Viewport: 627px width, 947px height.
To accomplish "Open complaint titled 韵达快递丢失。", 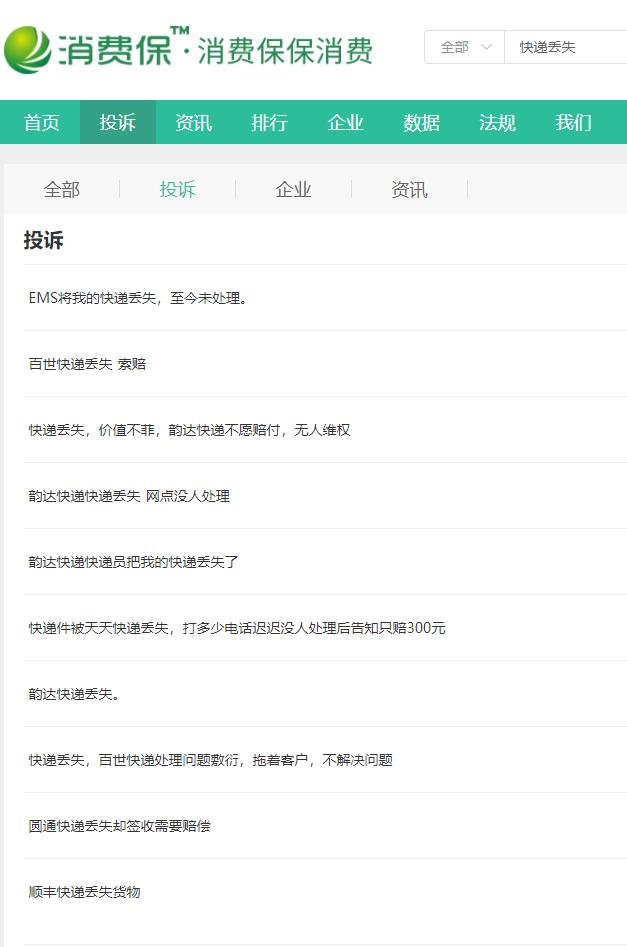I will tap(74, 695).
